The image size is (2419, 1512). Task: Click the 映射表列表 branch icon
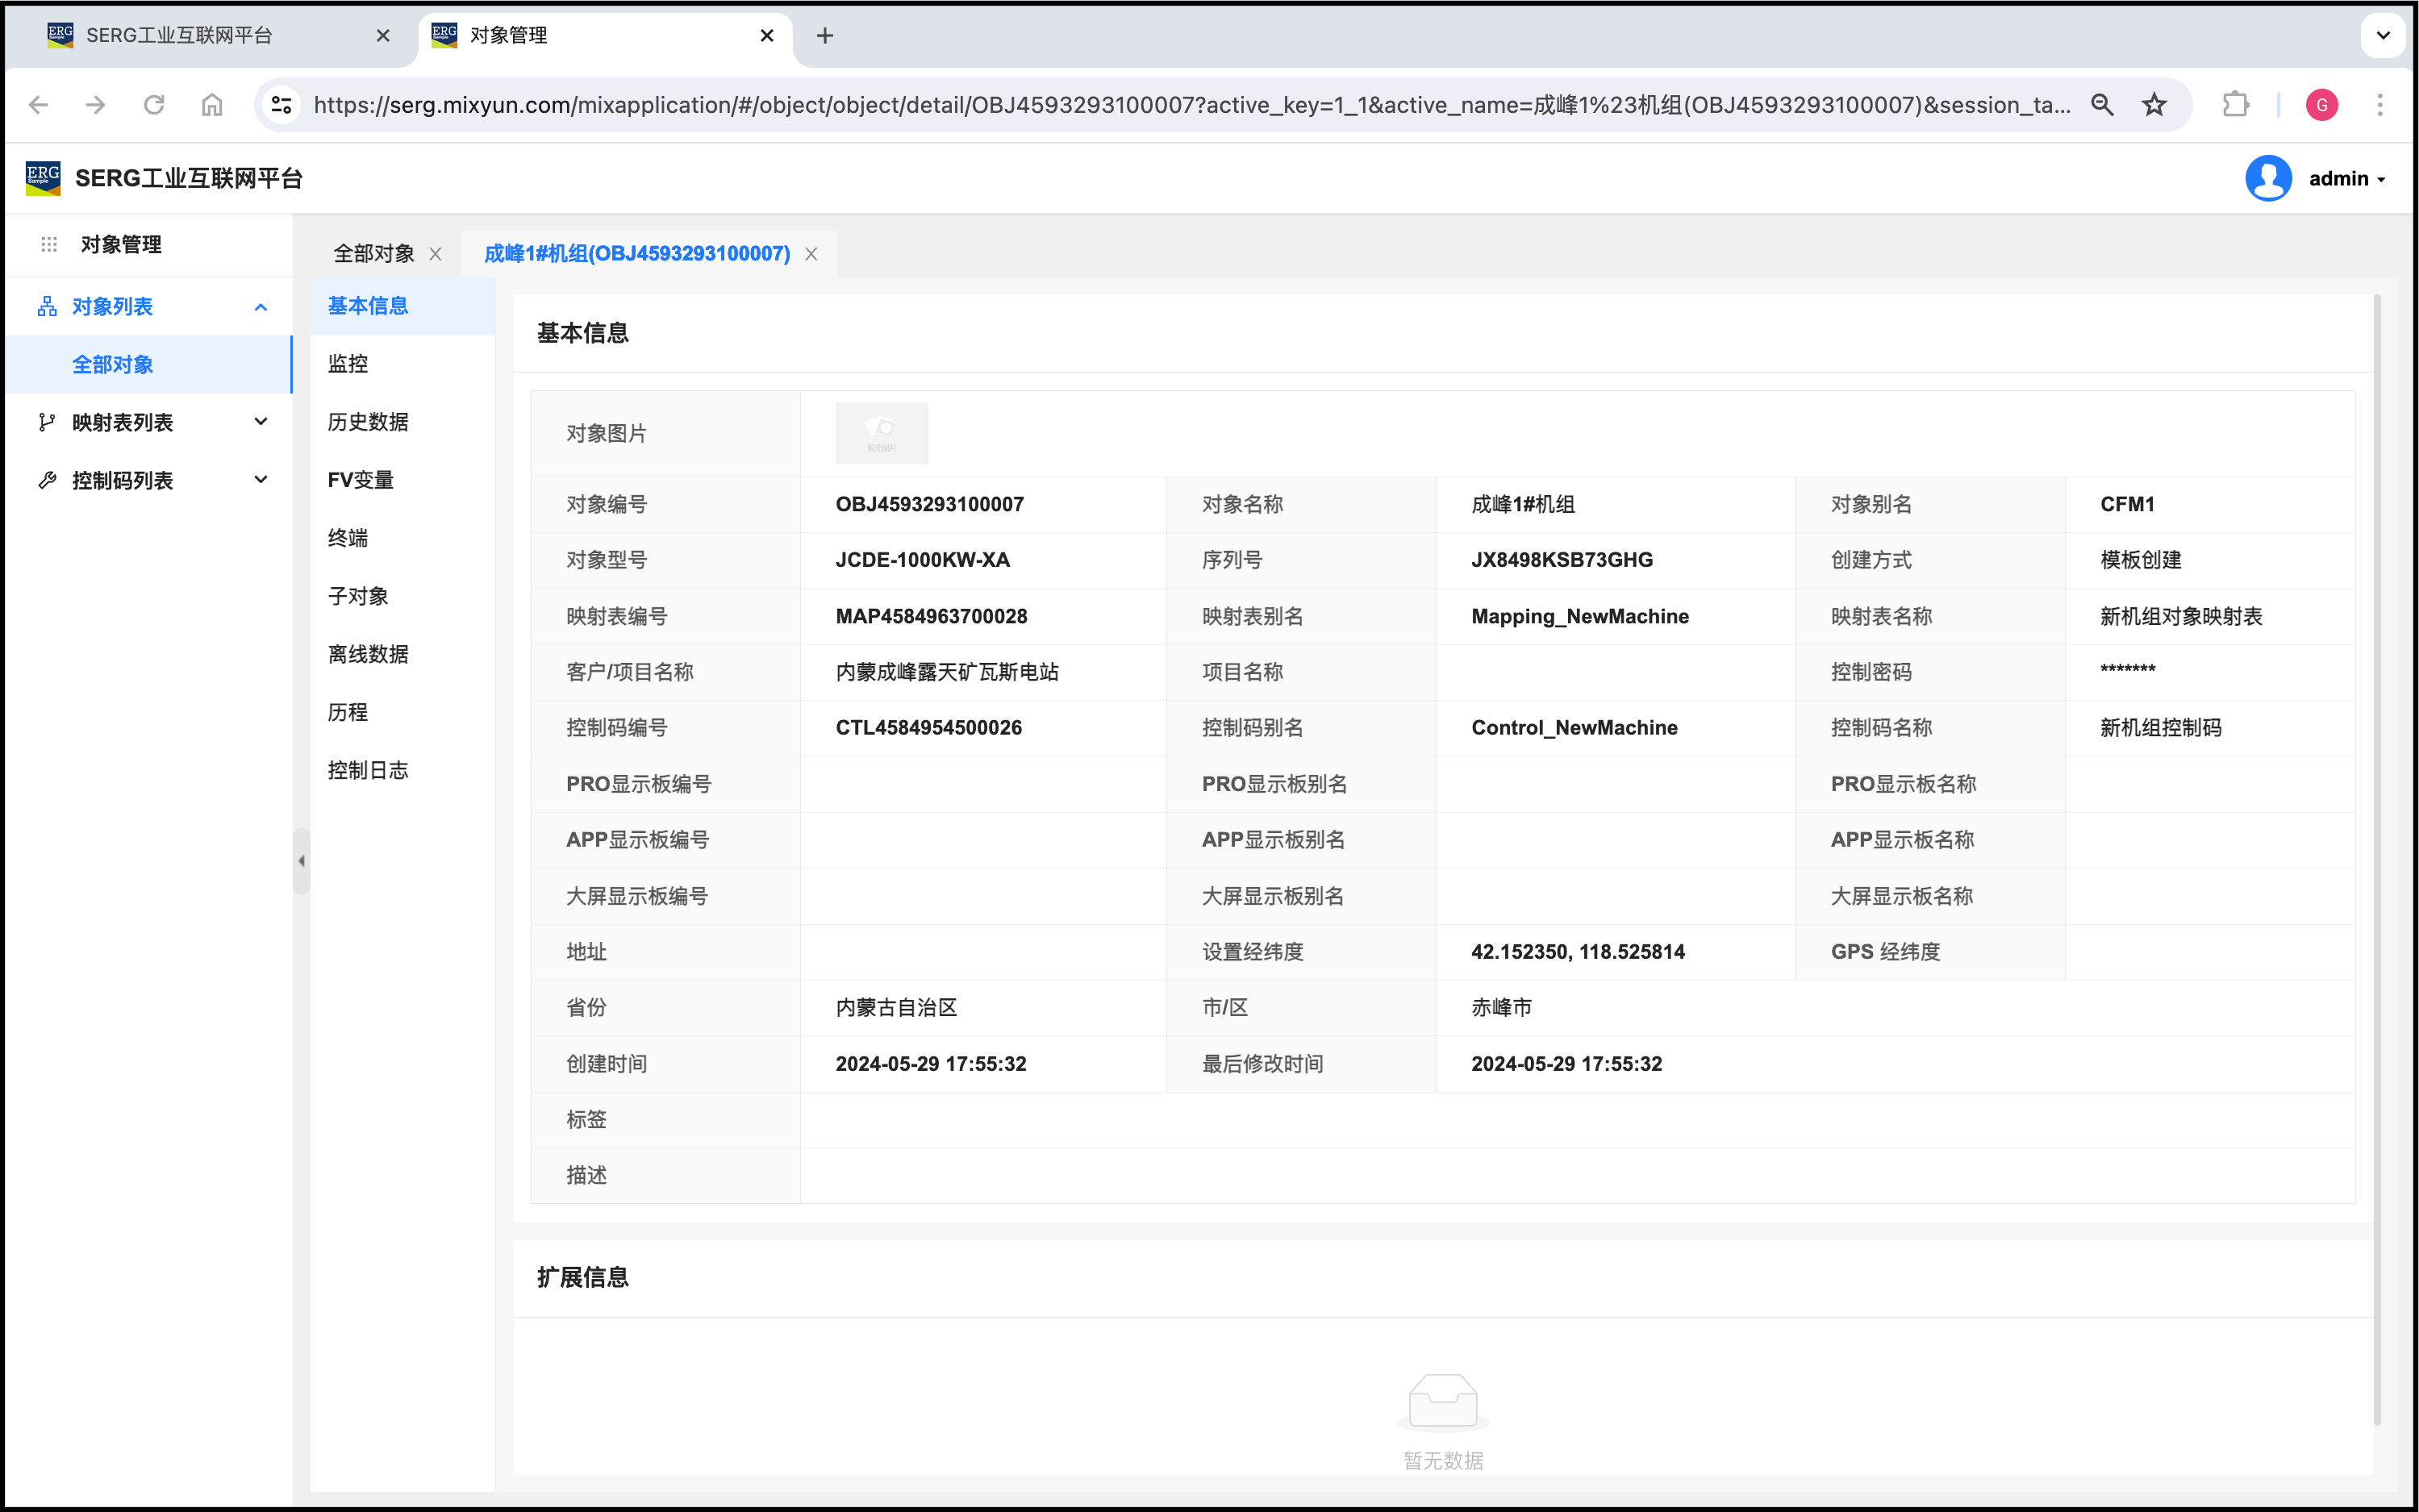[46, 422]
